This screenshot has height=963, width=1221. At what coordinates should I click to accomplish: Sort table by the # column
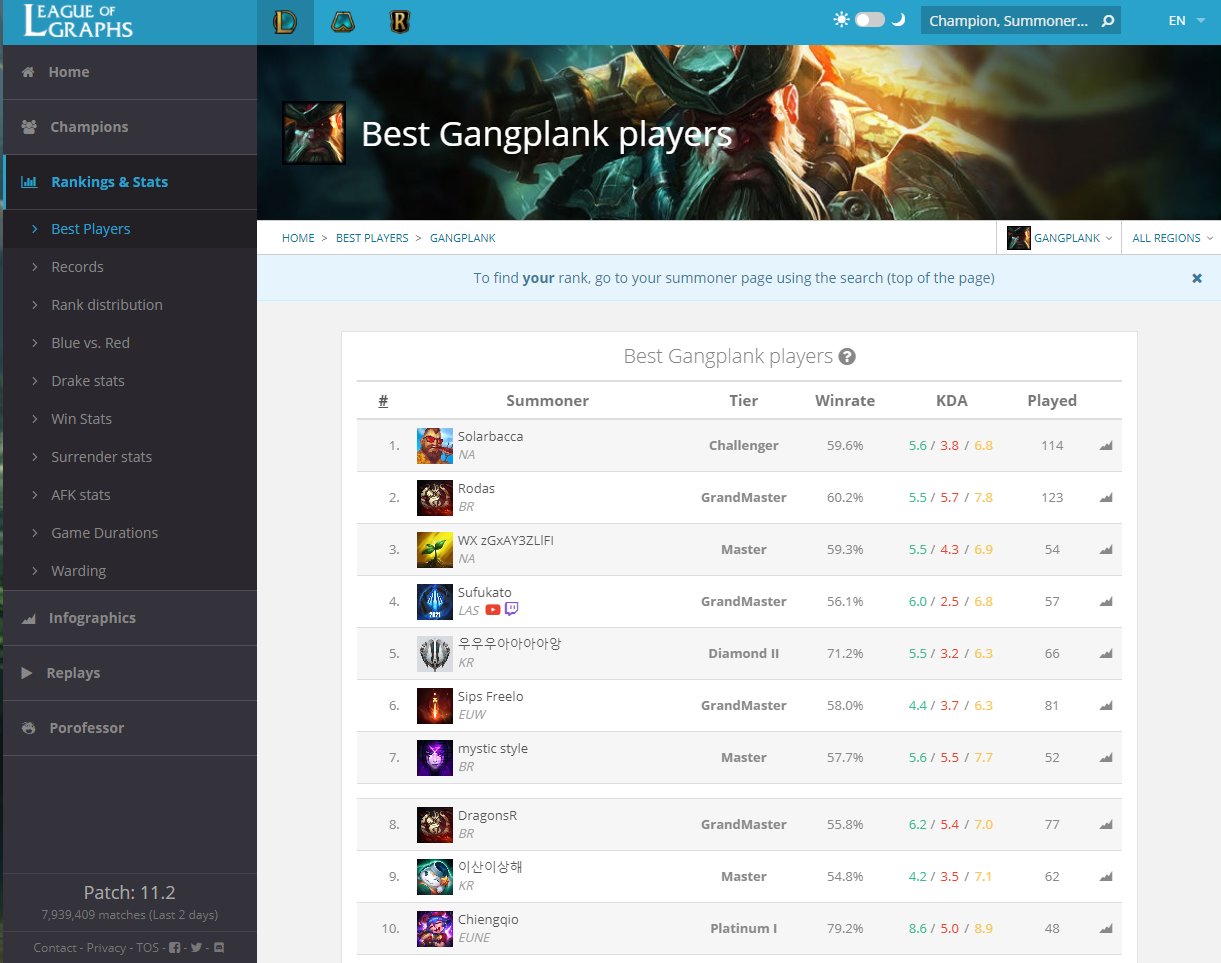pos(383,401)
